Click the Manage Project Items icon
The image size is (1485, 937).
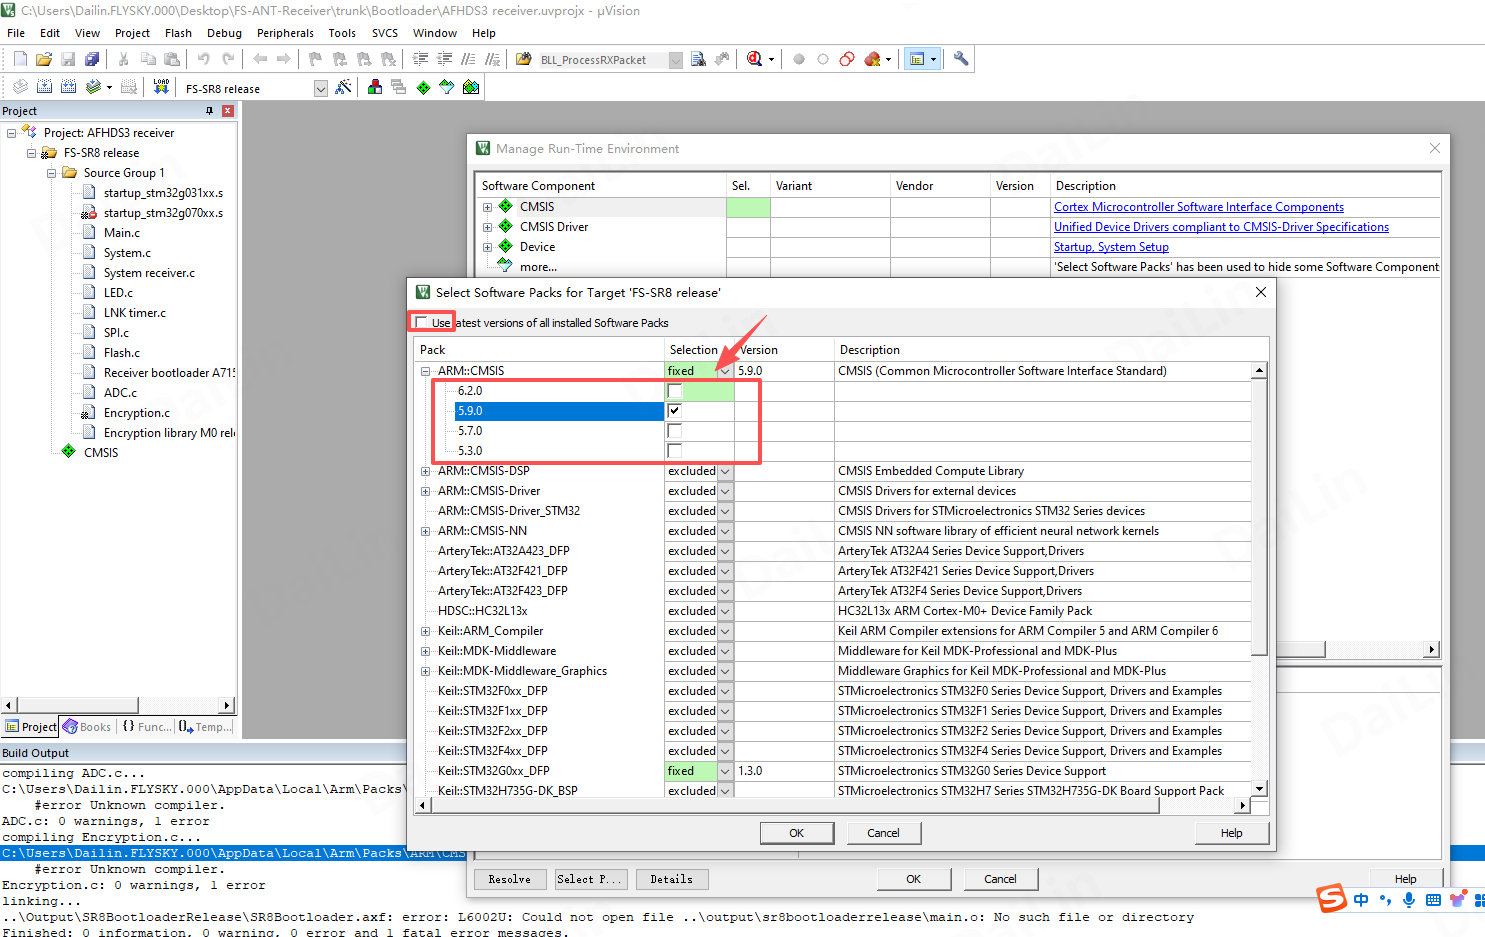(x=375, y=87)
